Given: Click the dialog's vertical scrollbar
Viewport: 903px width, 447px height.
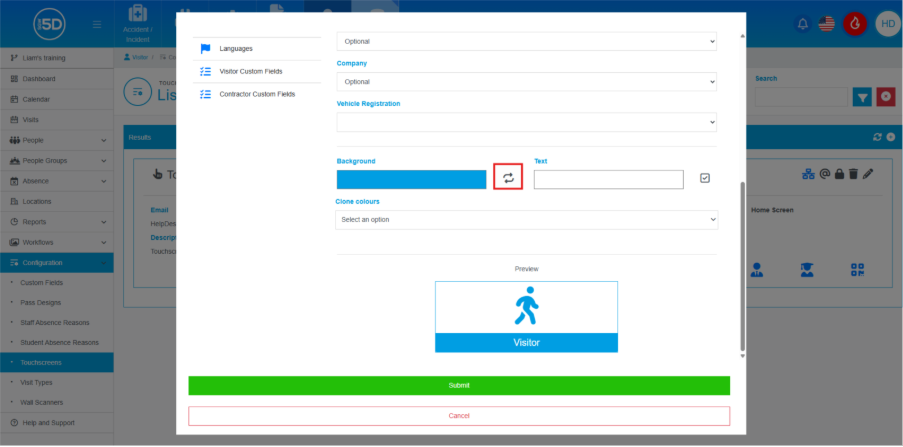Looking at the screenshot, I should [742, 265].
